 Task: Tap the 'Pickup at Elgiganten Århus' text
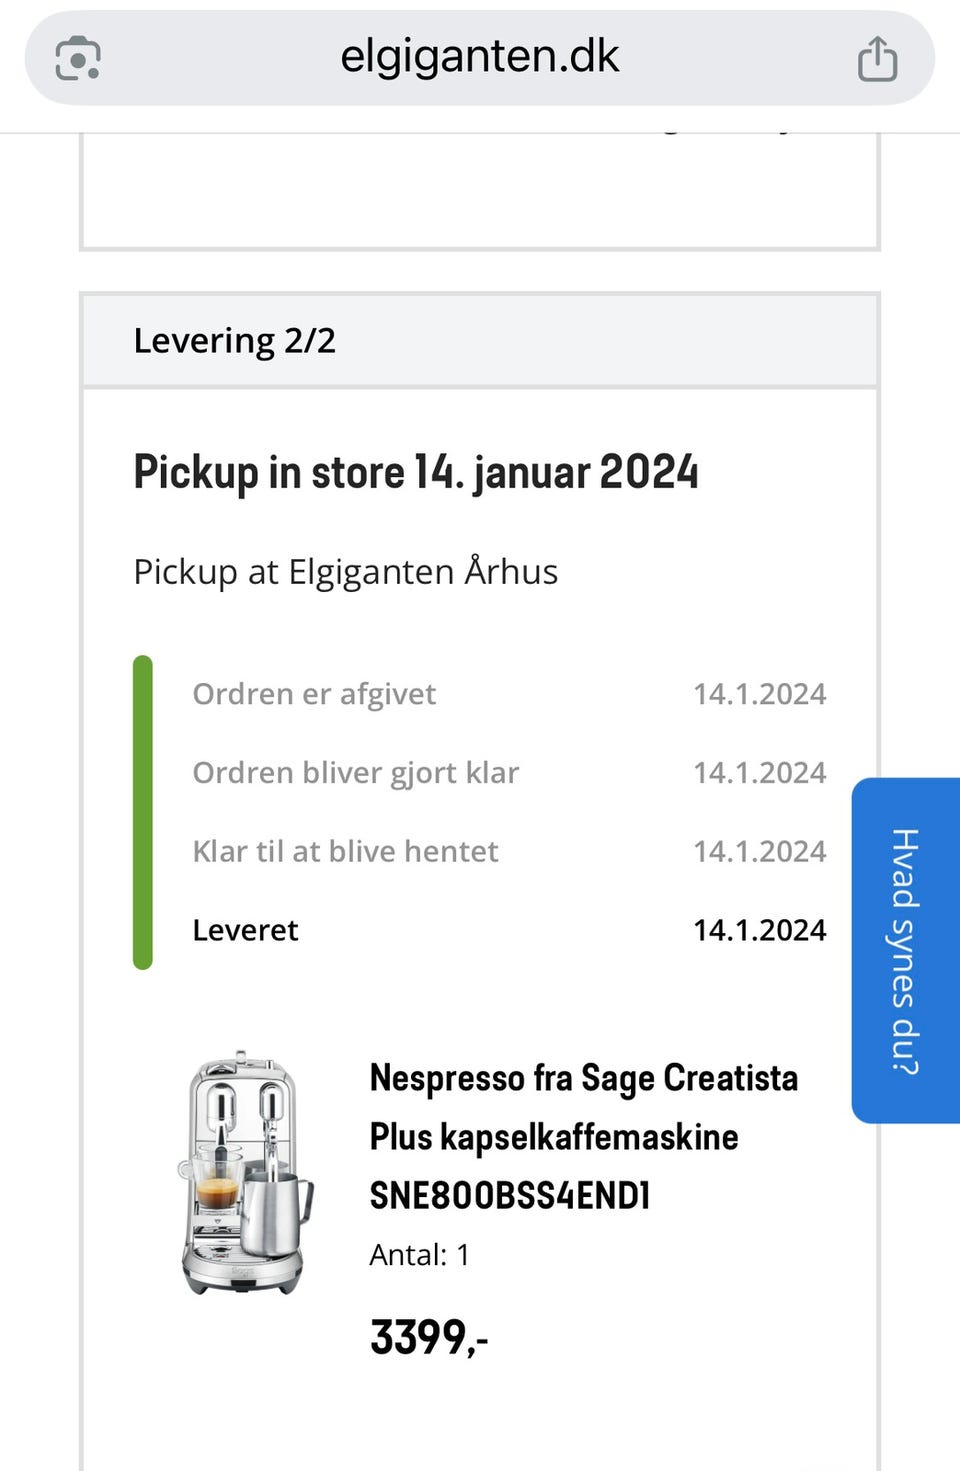(346, 572)
